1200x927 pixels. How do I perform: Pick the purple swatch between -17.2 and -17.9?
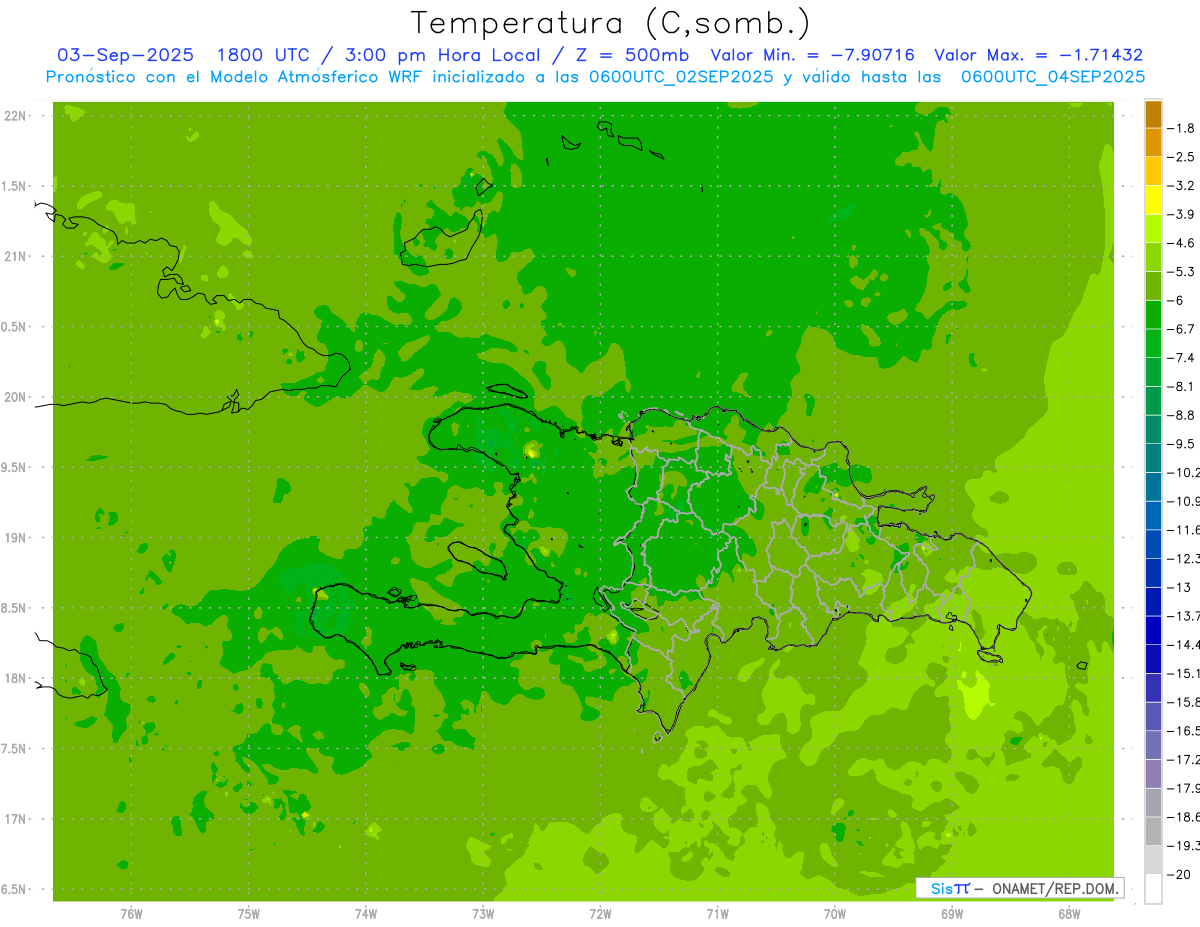1154,774
